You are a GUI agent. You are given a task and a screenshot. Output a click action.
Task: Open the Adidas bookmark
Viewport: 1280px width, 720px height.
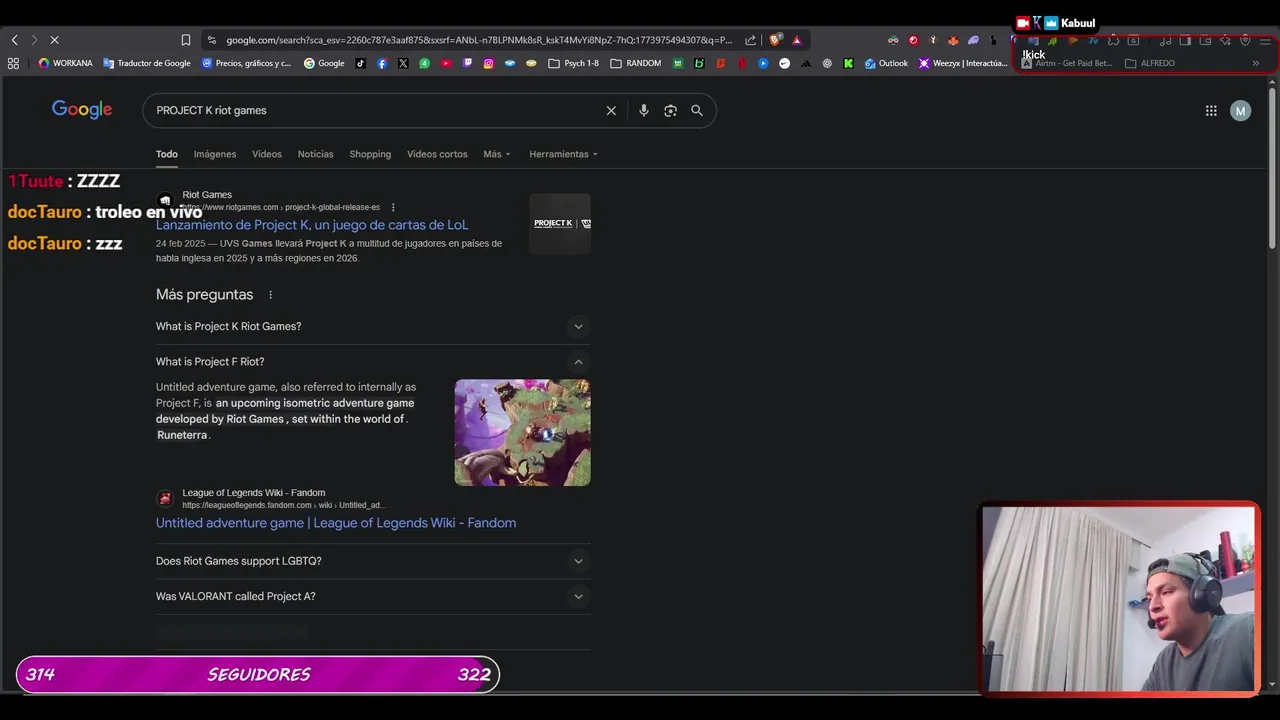point(806,63)
